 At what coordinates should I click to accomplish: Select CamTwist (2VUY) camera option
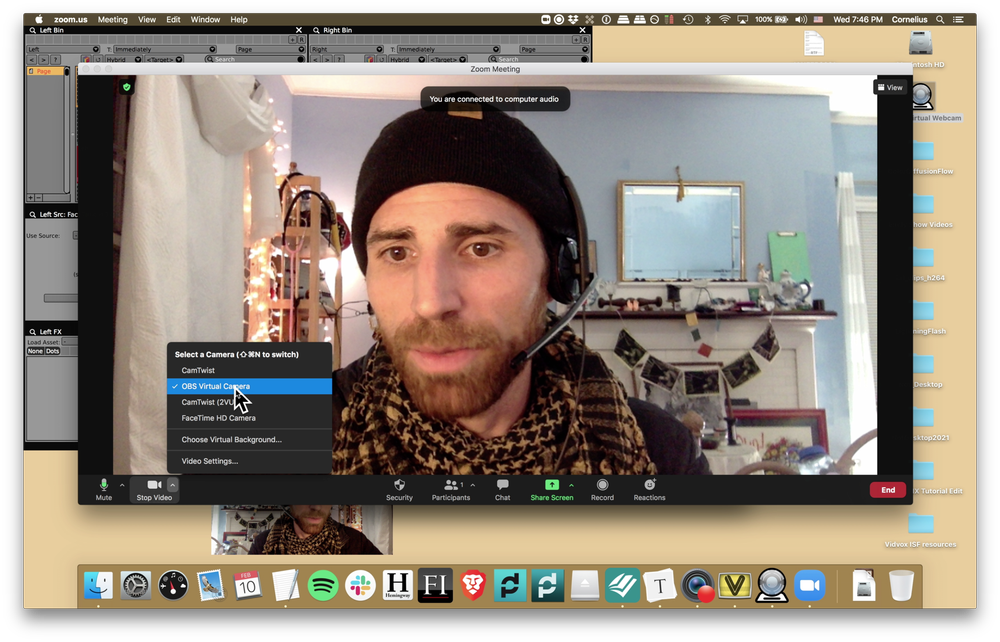click(249, 402)
